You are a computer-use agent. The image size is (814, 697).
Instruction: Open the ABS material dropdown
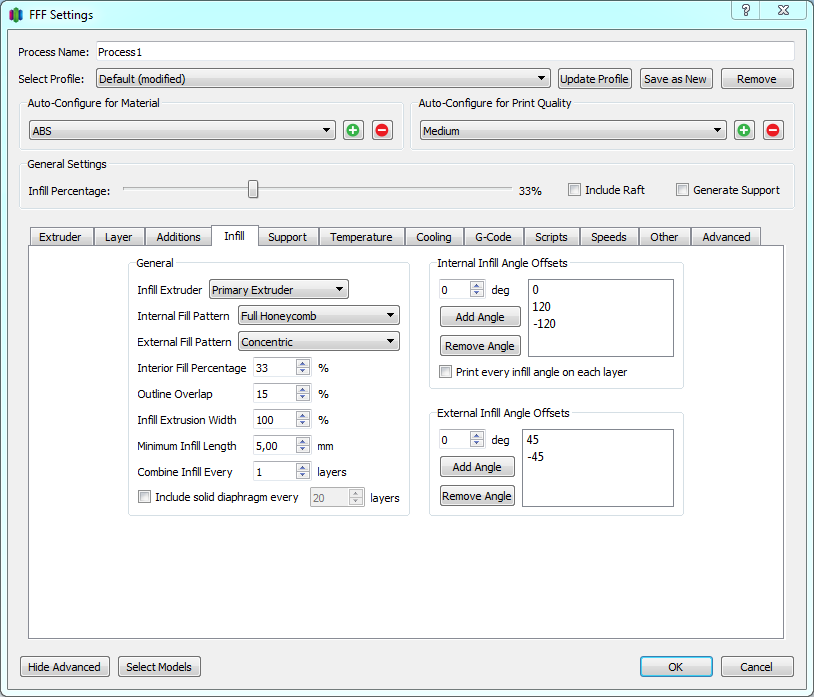tap(182, 130)
